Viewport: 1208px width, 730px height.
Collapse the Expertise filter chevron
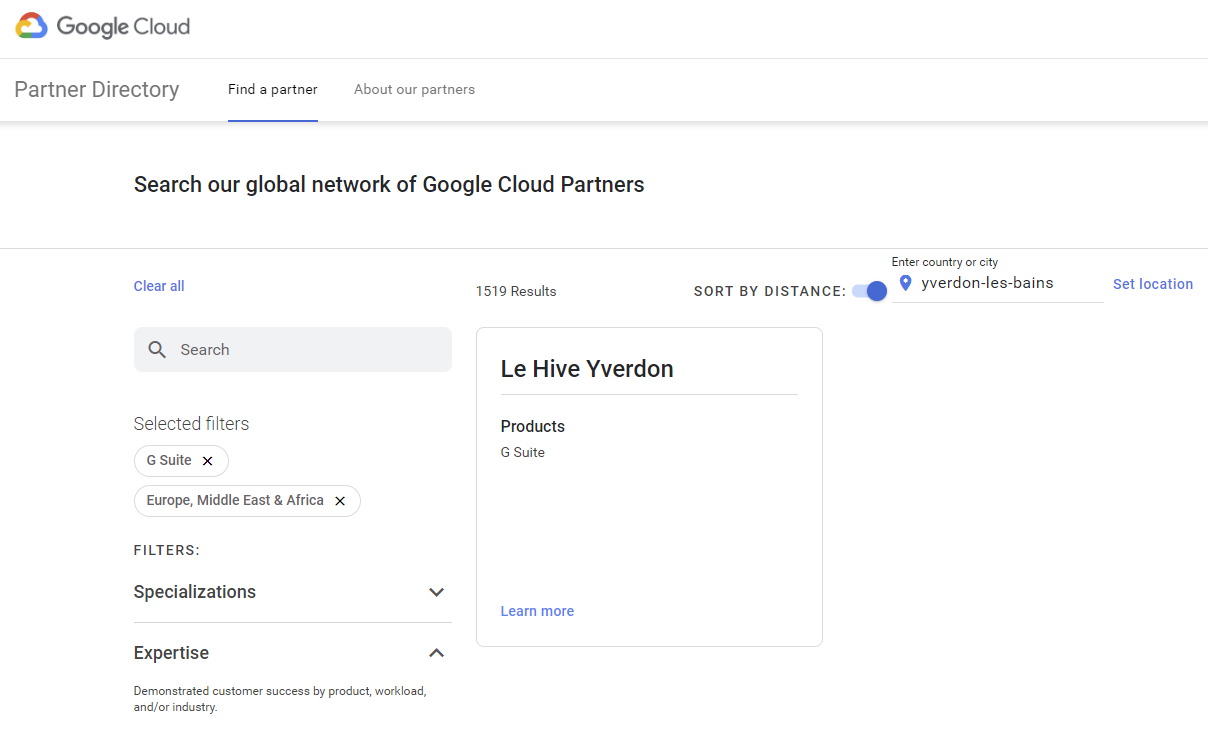pos(436,653)
